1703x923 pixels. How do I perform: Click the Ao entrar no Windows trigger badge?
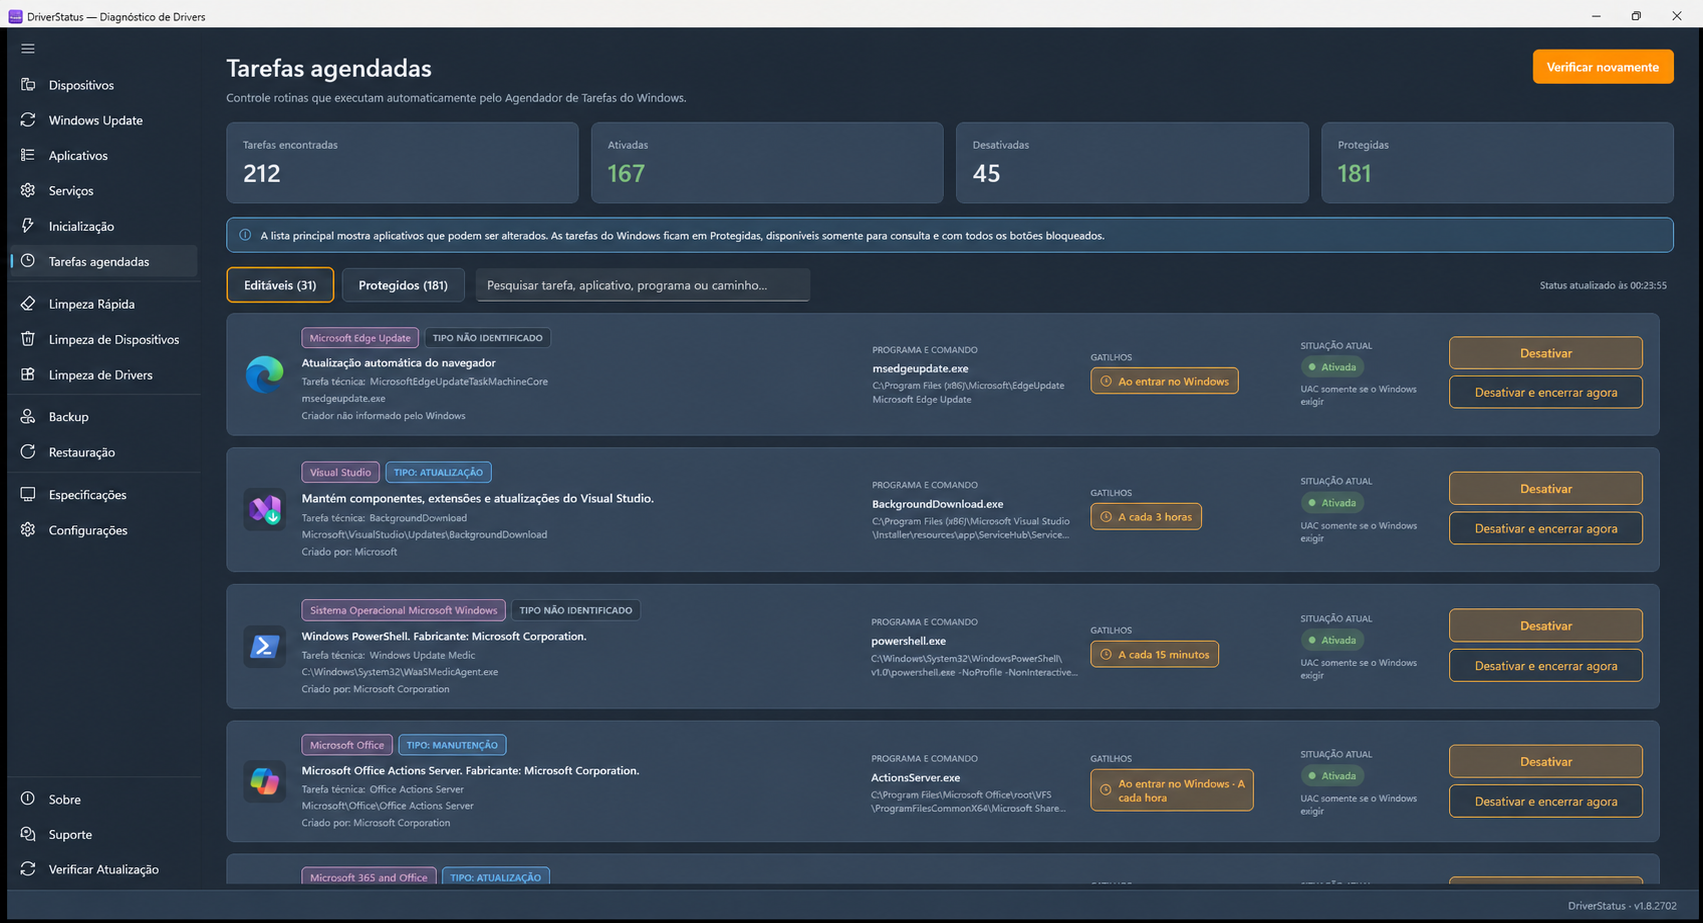pos(1164,381)
